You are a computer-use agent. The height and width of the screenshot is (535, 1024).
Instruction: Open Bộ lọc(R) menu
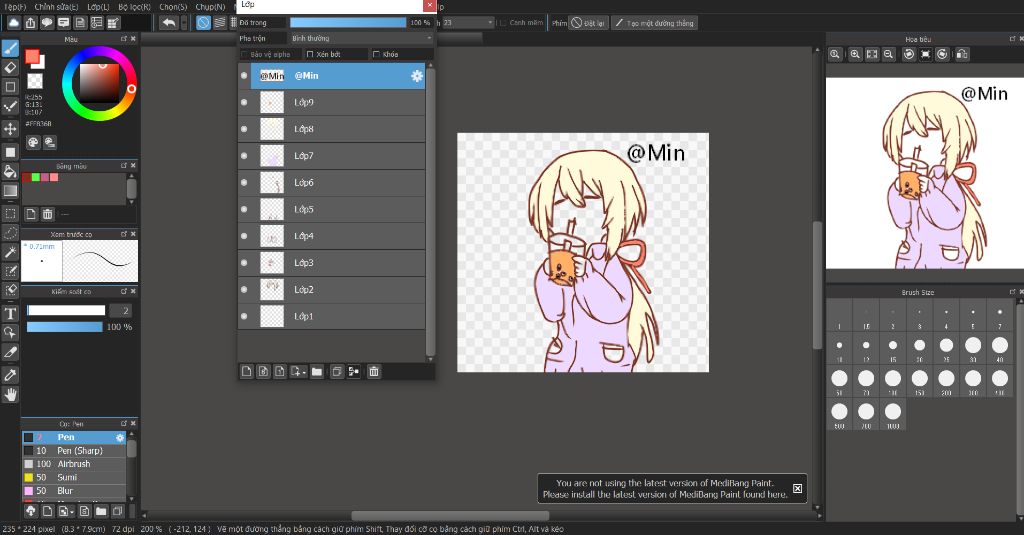point(135,7)
